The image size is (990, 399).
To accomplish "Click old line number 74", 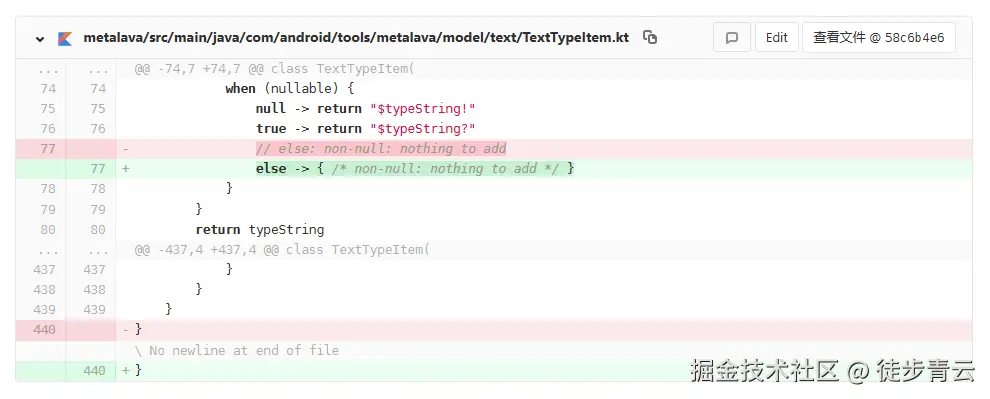I will [48, 88].
